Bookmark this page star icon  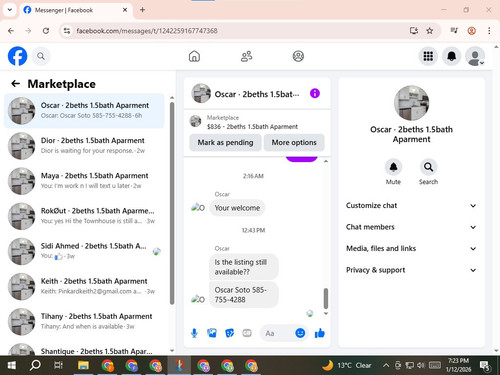[430, 31]
